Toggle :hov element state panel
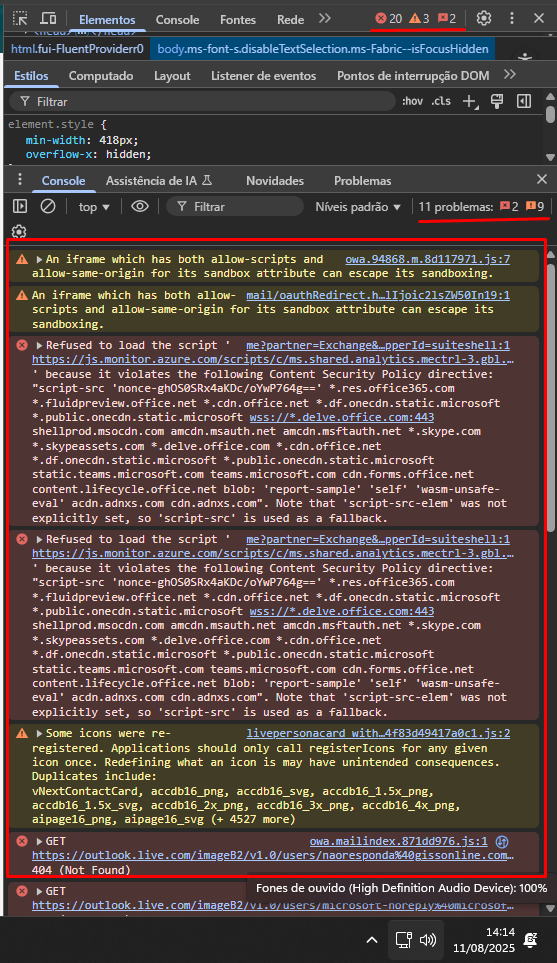 413,101
